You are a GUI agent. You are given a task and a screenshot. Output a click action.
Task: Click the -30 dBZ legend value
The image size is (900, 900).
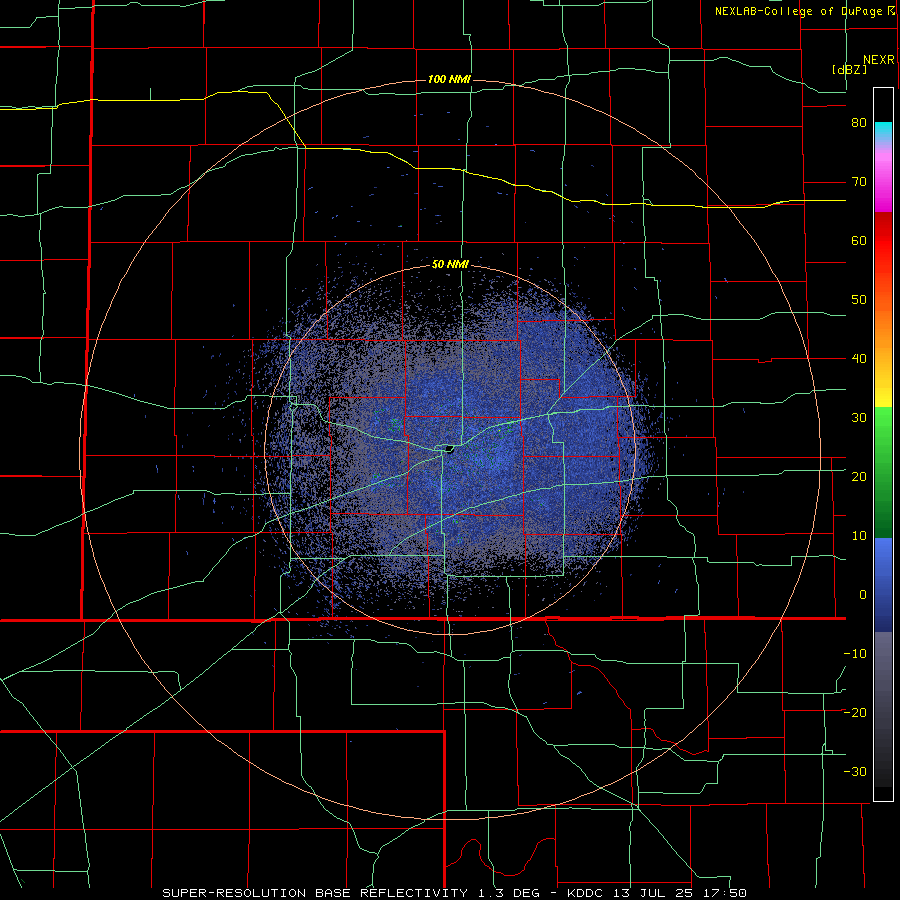(x=855, y=771)
